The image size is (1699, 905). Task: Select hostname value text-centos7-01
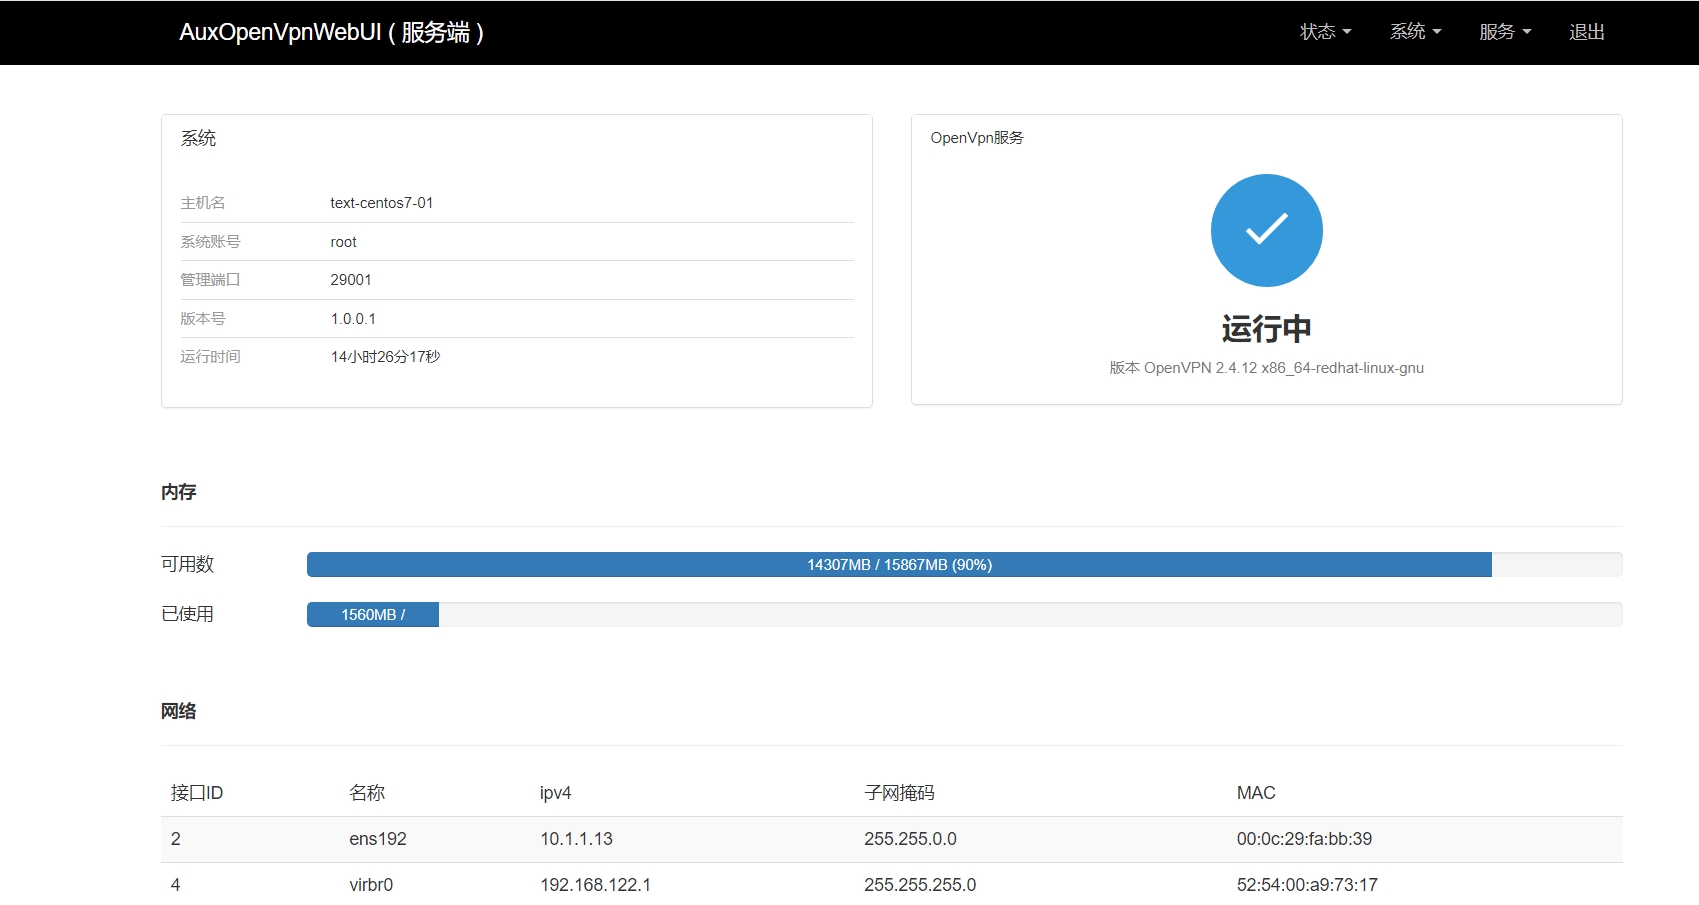point(380,202)
